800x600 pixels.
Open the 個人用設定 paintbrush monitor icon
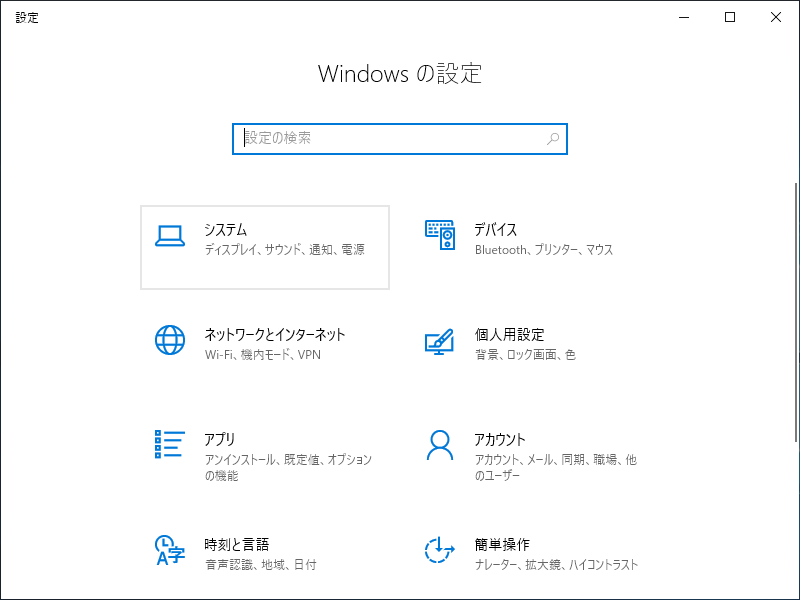coord(440,342)
